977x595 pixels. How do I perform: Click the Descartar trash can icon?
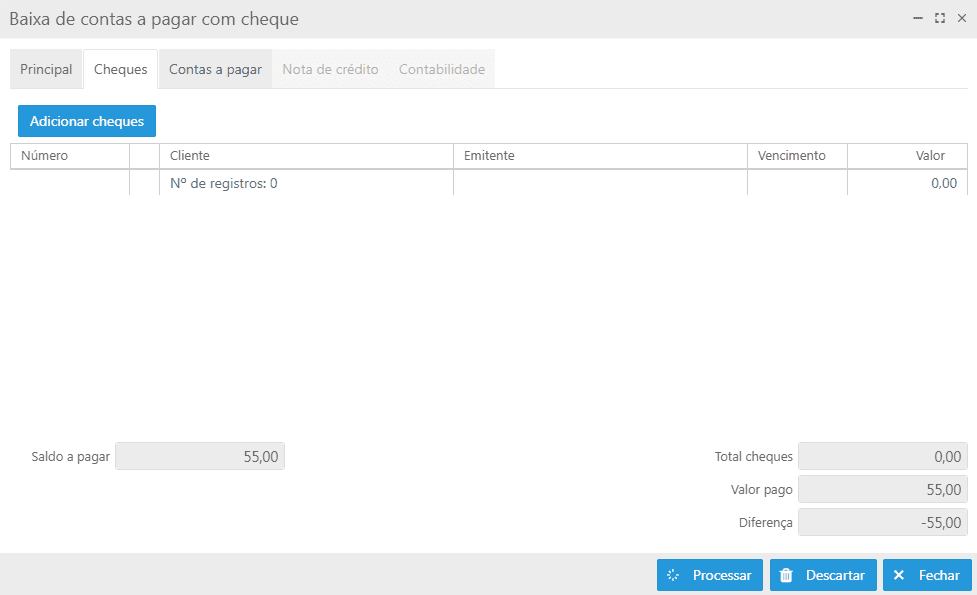pyautogui.click(x=786, y=575)
